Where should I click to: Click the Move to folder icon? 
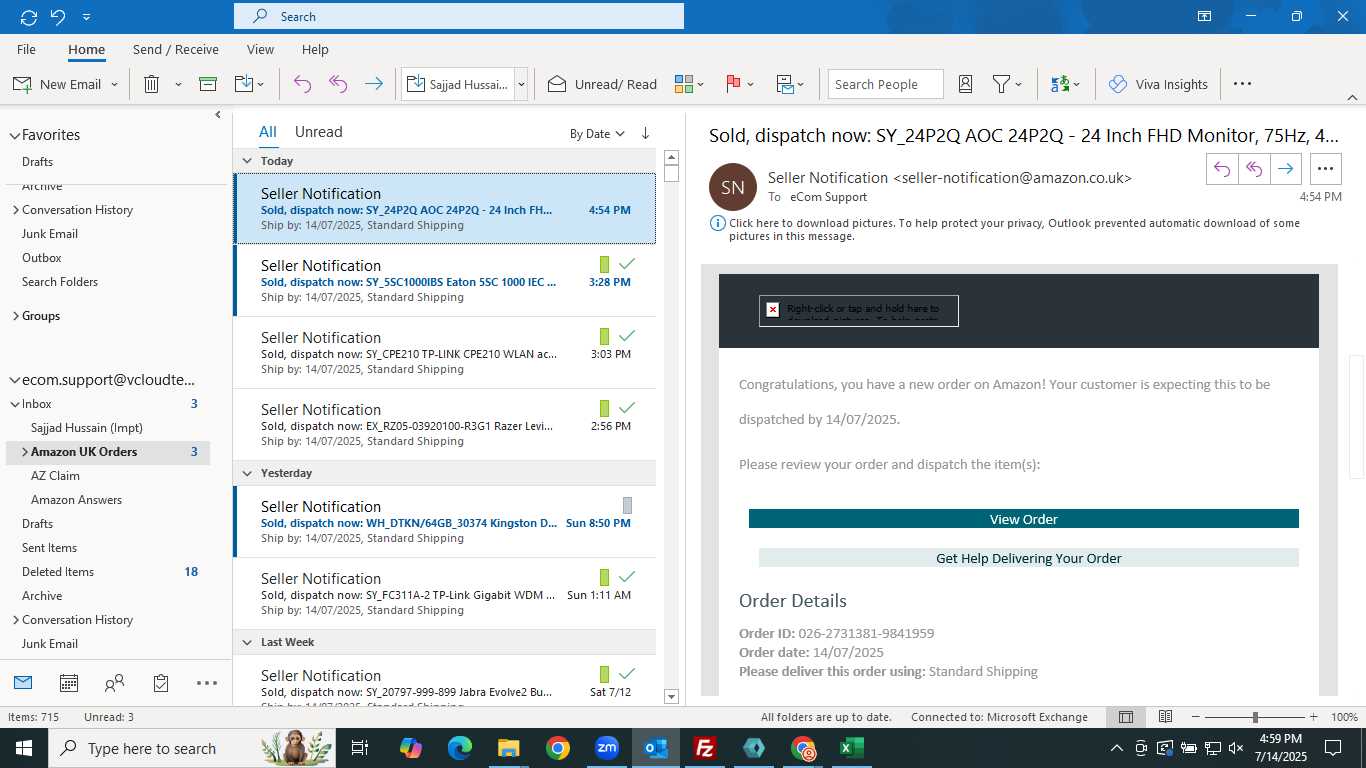pos(244,84)
